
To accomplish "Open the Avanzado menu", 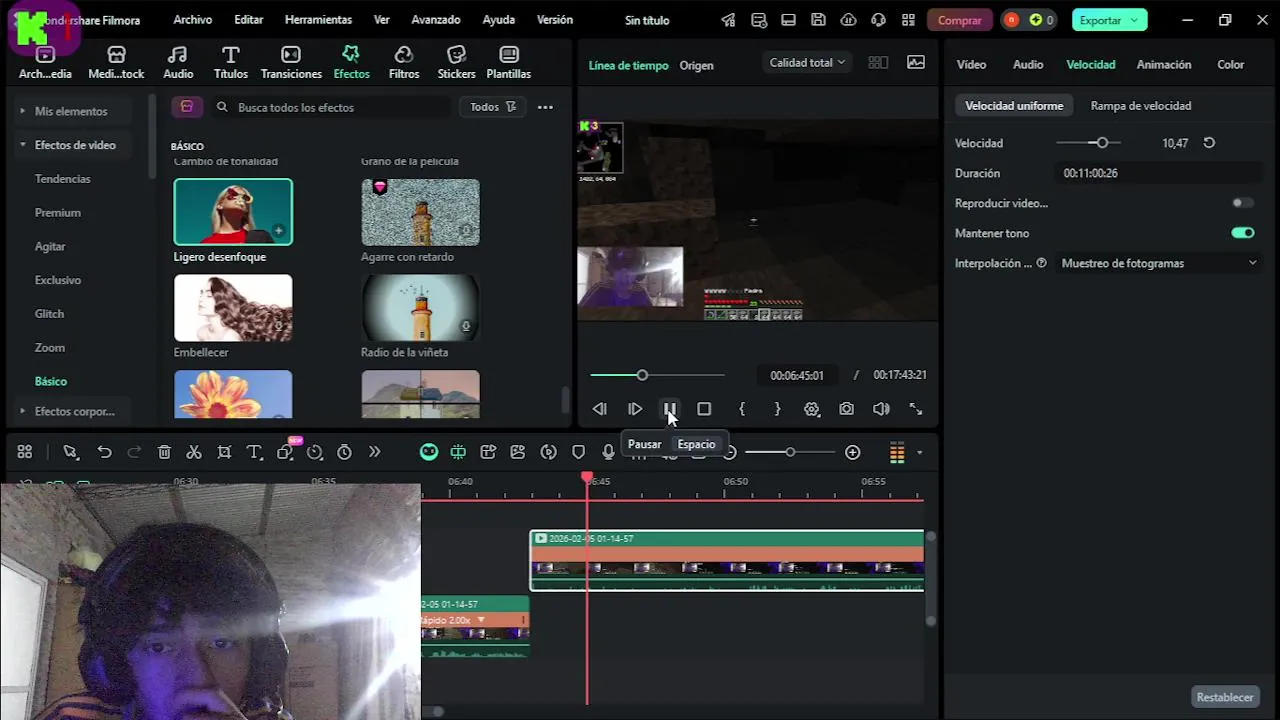I will click(x=436, y=20).
